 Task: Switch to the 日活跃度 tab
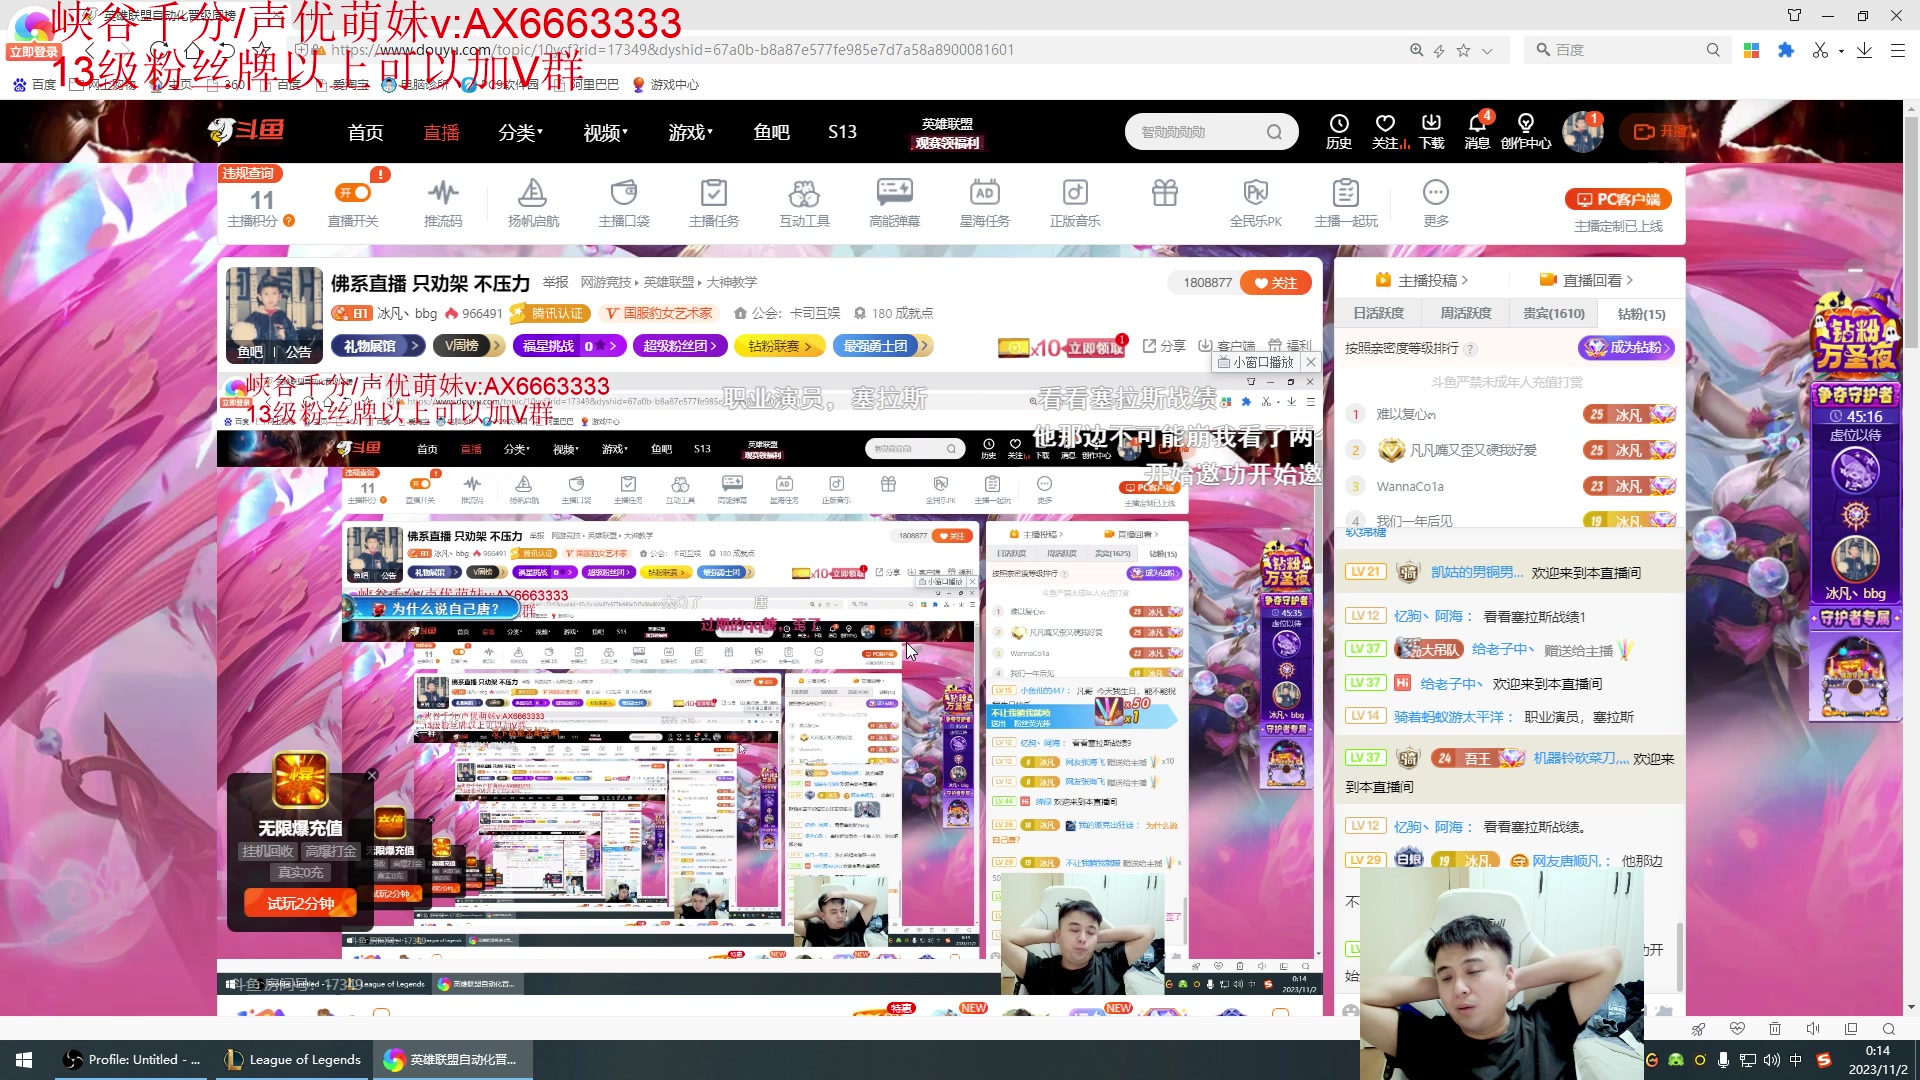pos(1378,314)
